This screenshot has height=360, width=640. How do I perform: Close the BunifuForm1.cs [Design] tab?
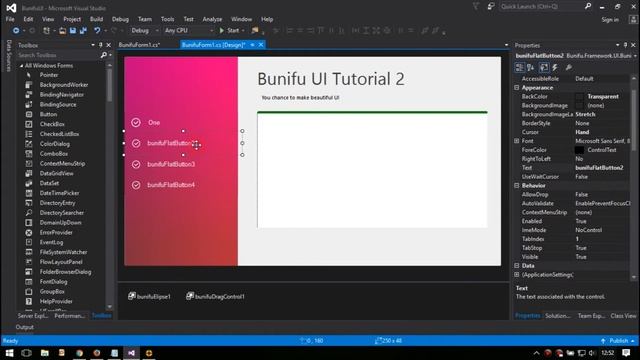[x=261, y=45]
